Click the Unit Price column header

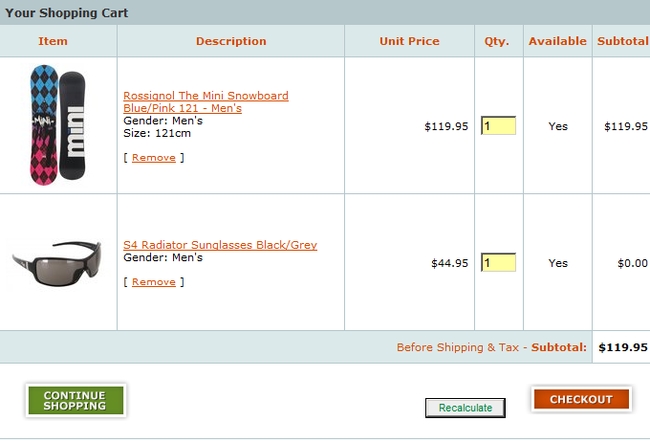click(x=409, y=41)
